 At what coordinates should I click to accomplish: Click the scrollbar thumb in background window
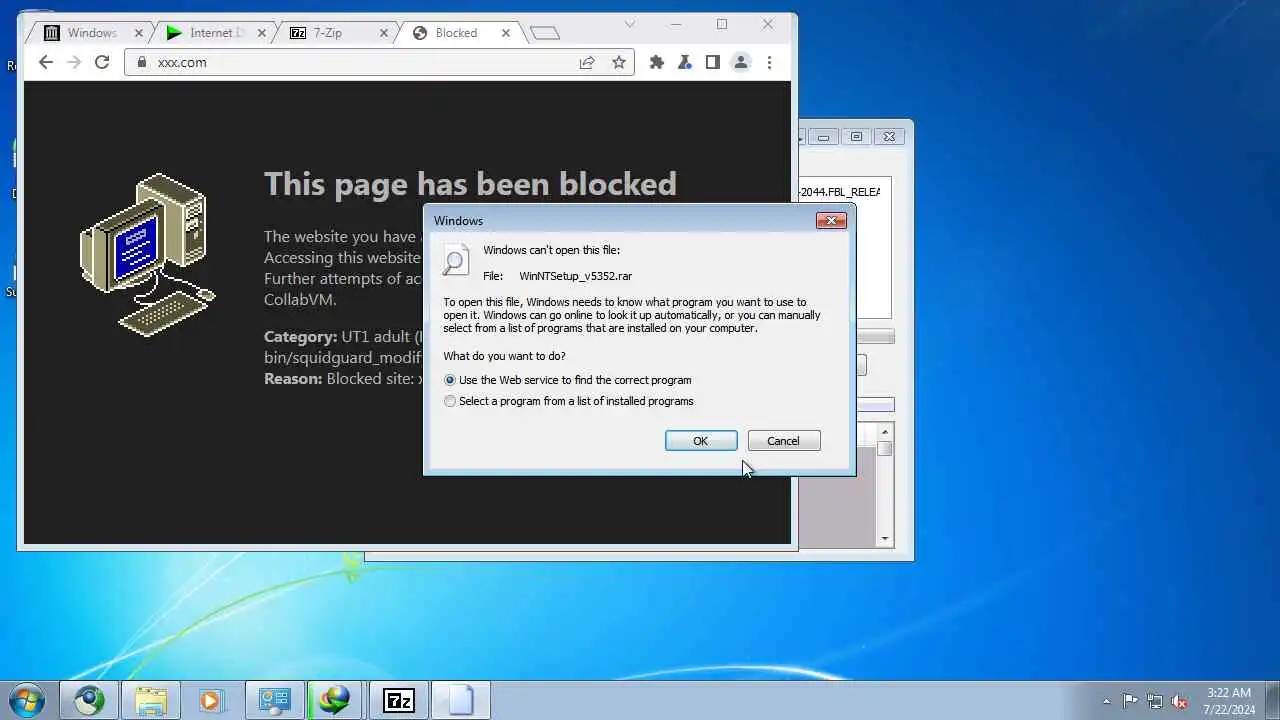coord(885,448)
